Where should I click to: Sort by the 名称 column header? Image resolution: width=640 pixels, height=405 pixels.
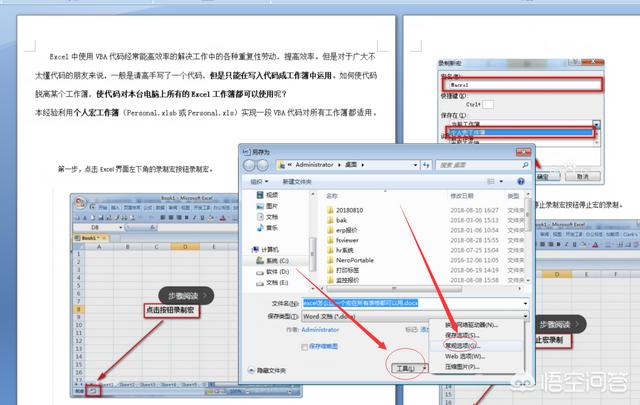coord(332,196)
